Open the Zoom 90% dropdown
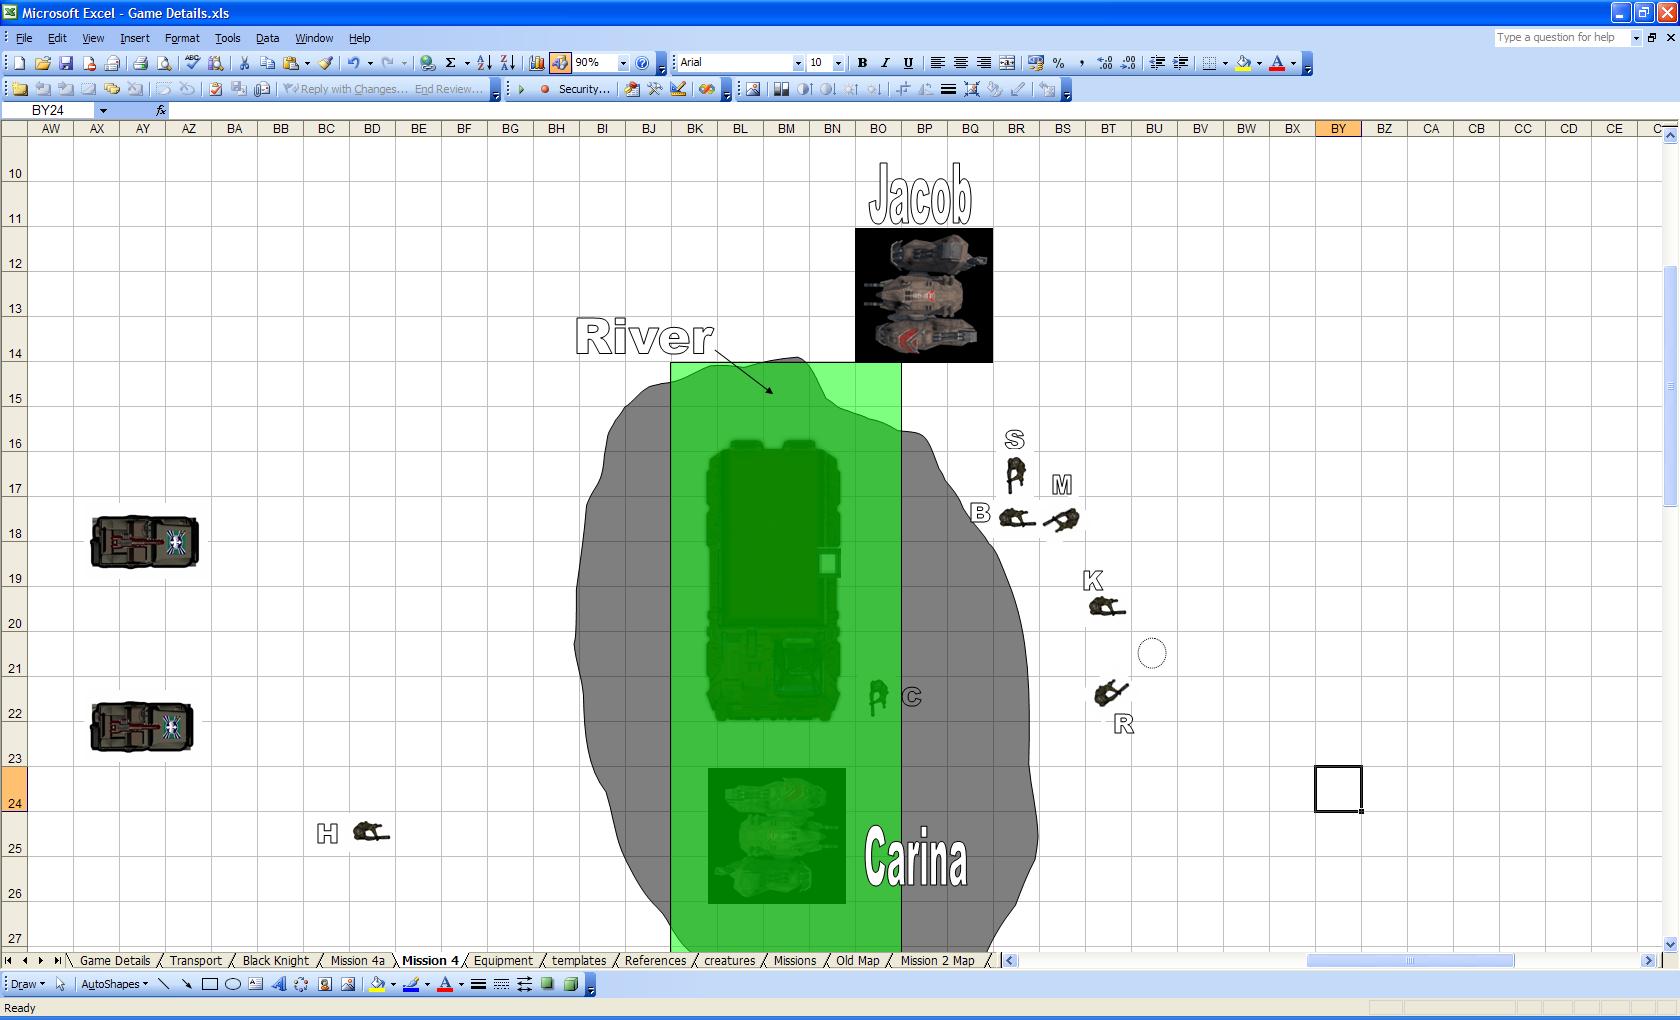 click(x=623, y=63)
